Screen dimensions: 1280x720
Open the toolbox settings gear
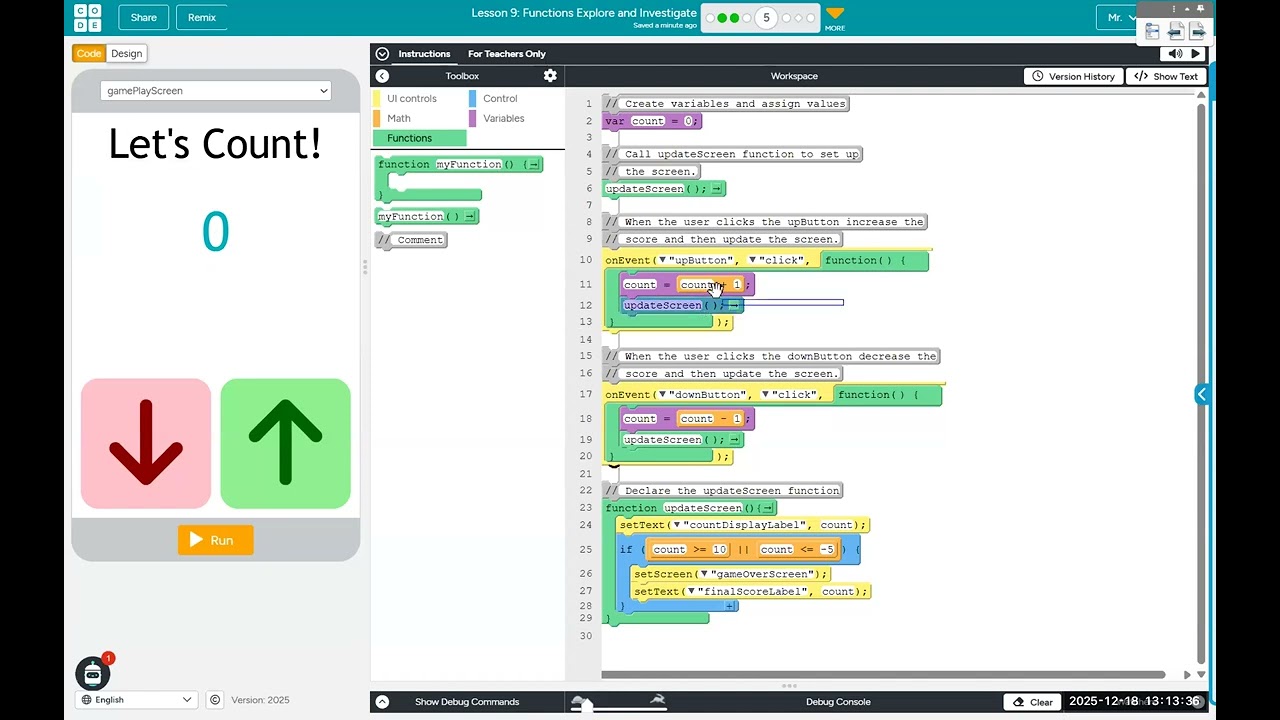click(x=550, y=76)
